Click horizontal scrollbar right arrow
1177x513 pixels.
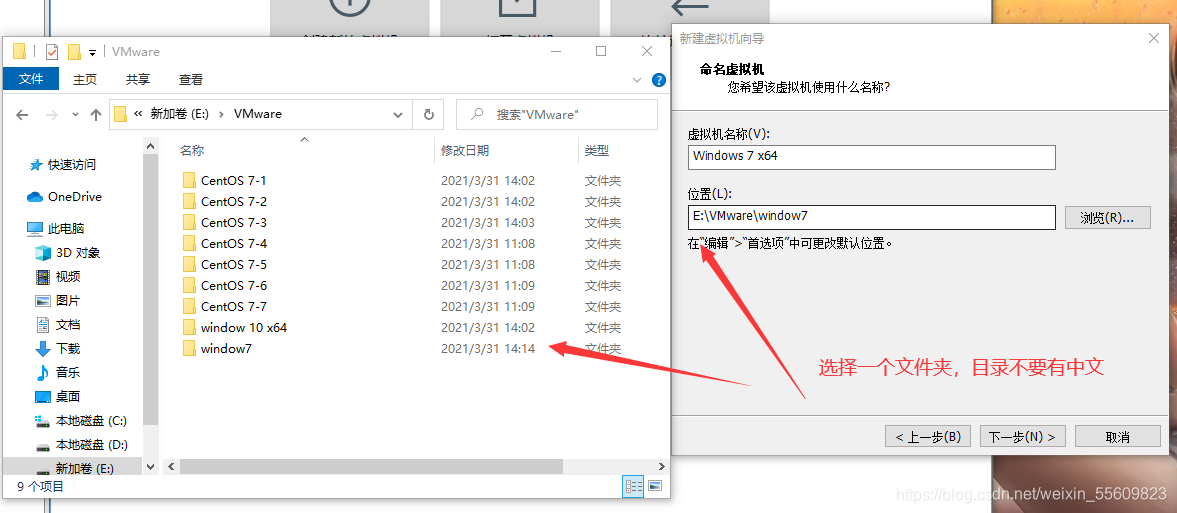click(661, 466)
